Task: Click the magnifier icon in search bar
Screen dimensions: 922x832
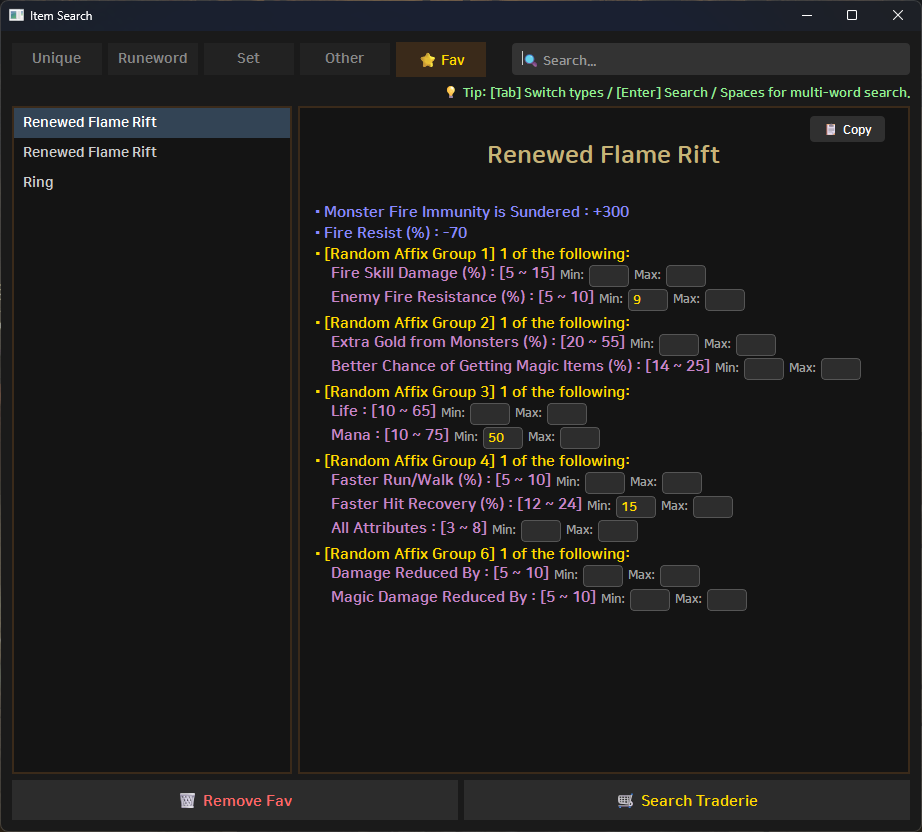Action: pos(530,60)
